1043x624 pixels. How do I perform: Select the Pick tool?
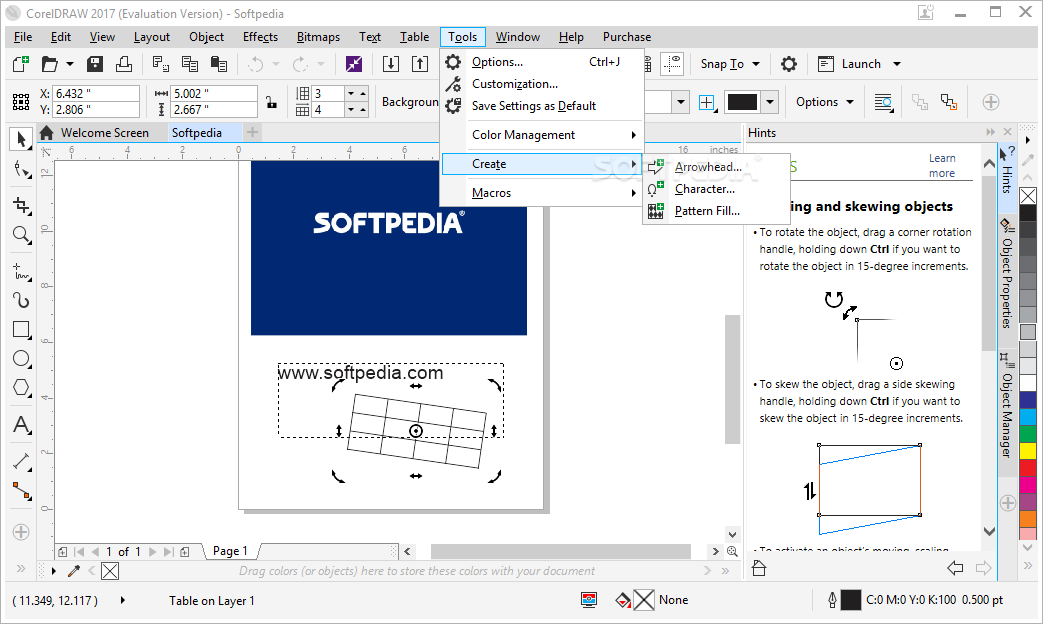(x=21, y=139)
